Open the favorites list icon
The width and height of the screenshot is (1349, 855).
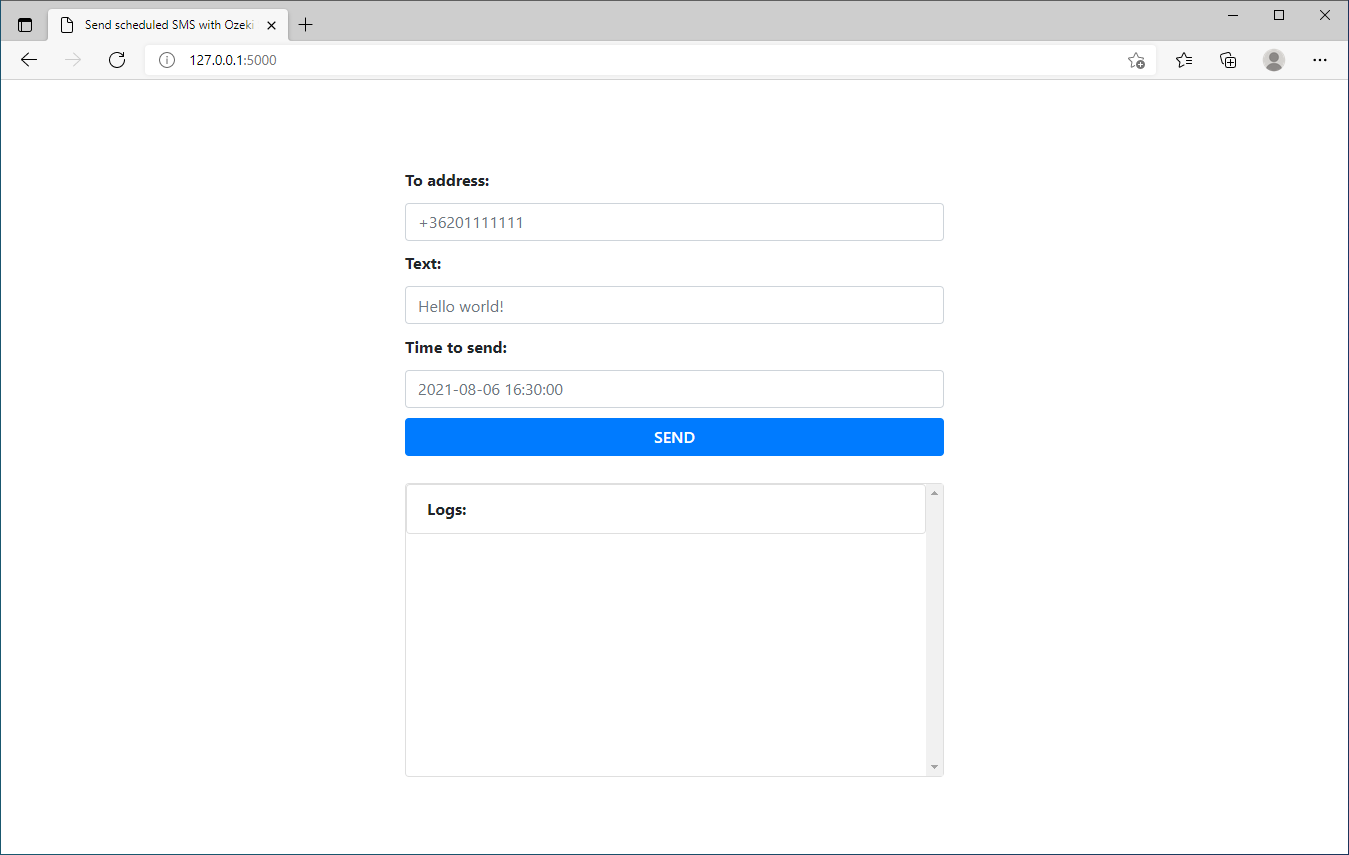point(1184,60)
